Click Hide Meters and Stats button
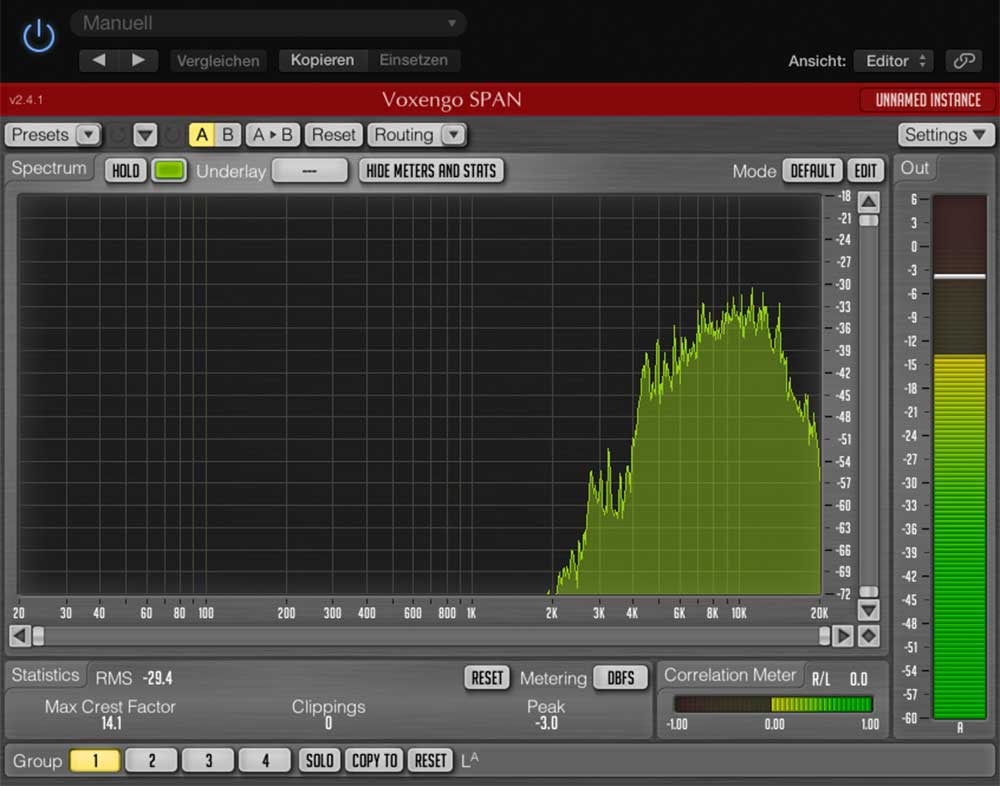The image size is (1000, 786). tap(431, 171)
